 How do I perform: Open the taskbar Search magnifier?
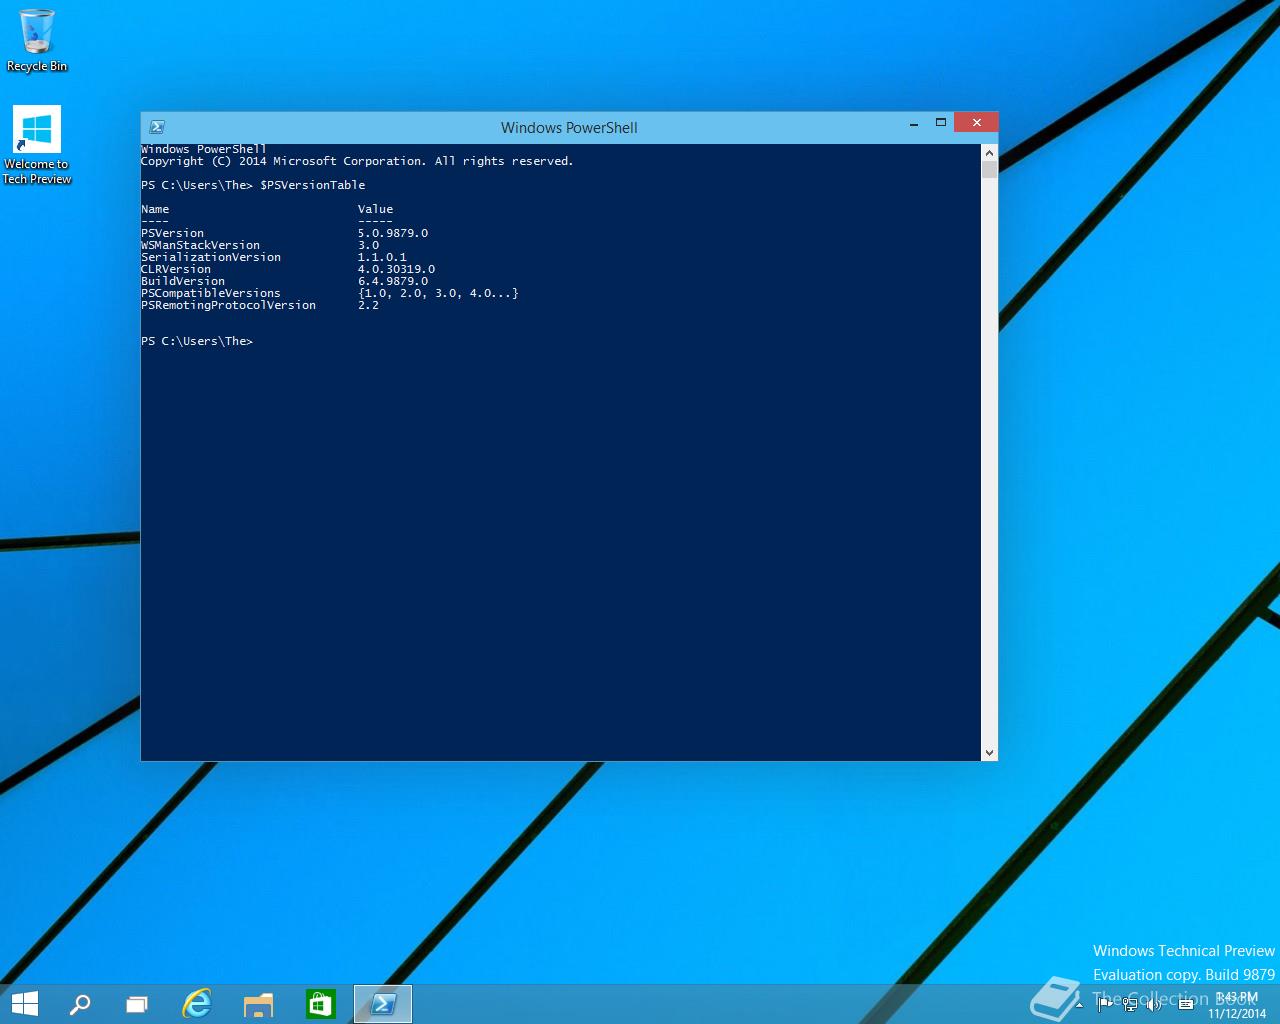coord(80,1004)
